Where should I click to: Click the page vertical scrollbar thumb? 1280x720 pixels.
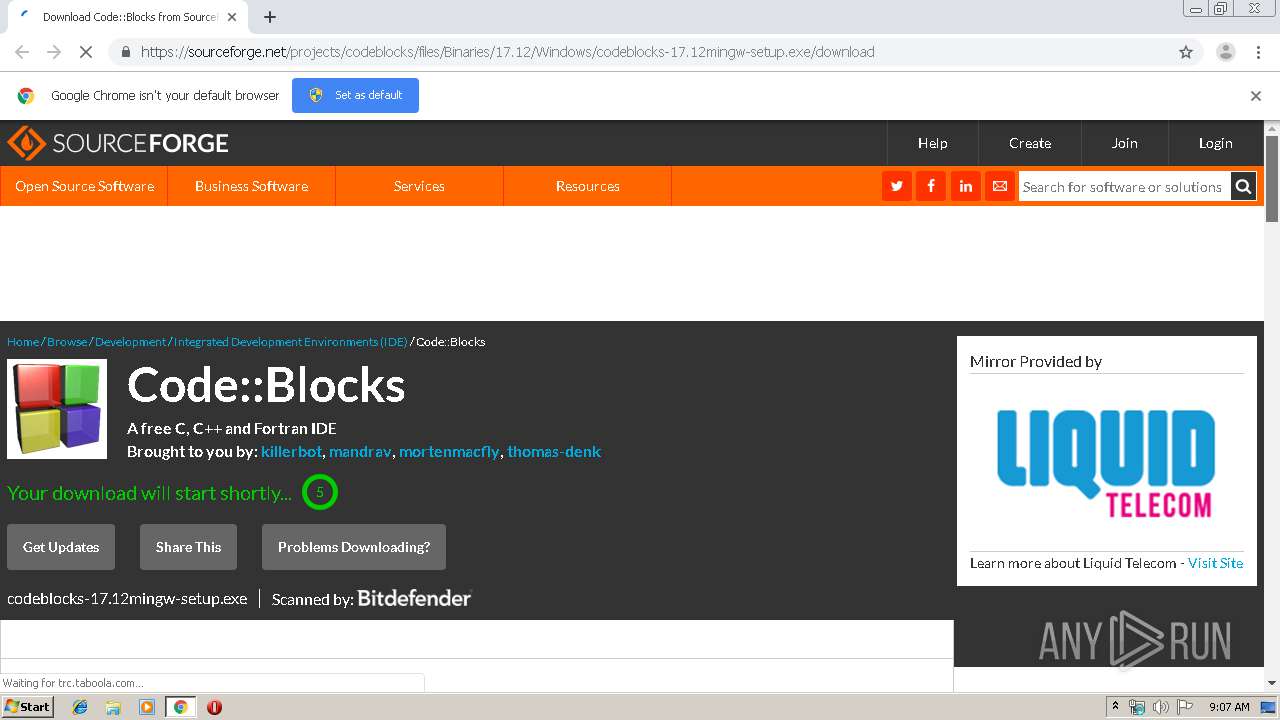pyautogui.click(x=1271, y=178)
